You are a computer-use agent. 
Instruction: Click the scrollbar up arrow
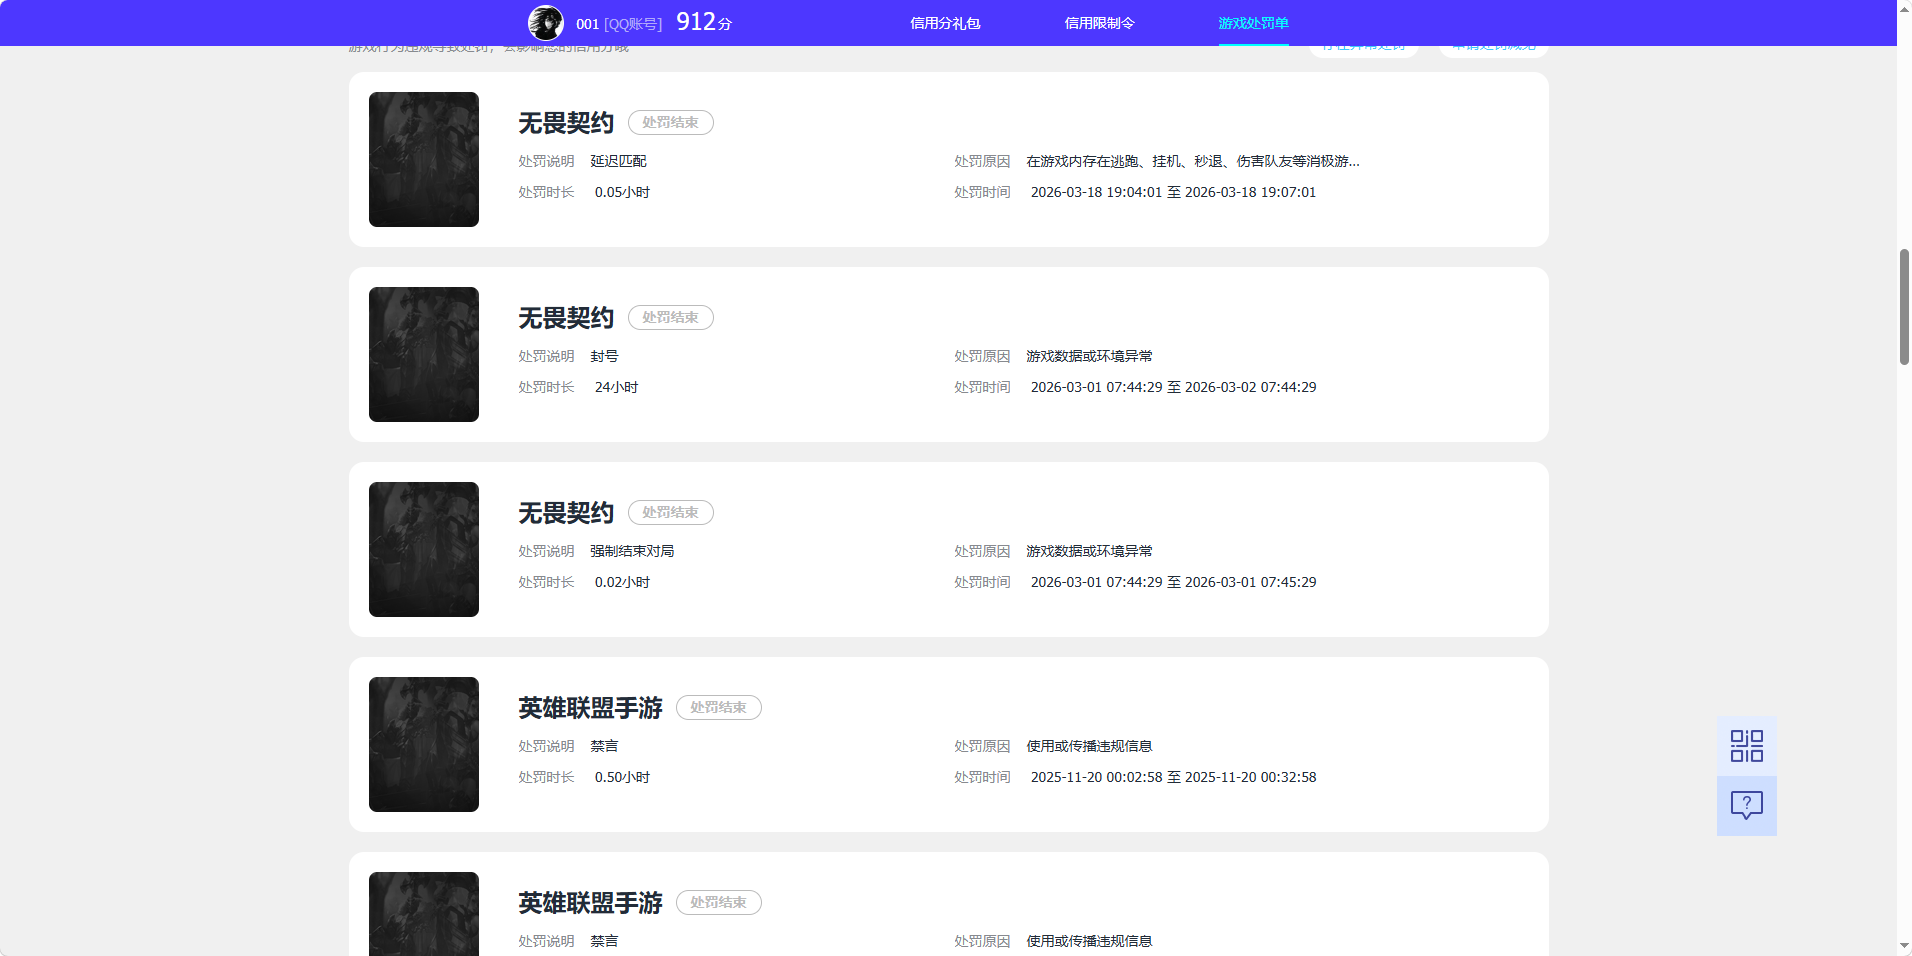1903,8
